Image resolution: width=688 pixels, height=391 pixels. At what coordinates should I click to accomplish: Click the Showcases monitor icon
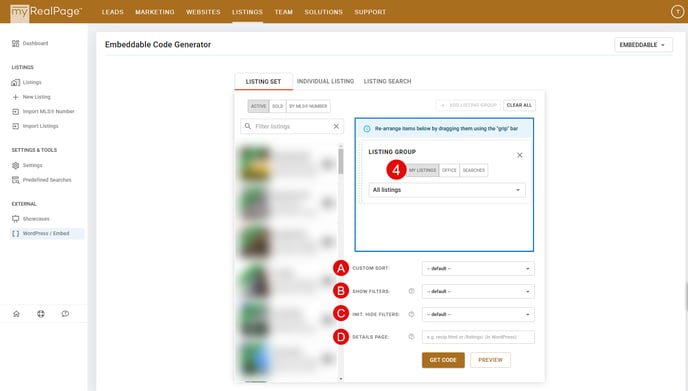[15, 219]
